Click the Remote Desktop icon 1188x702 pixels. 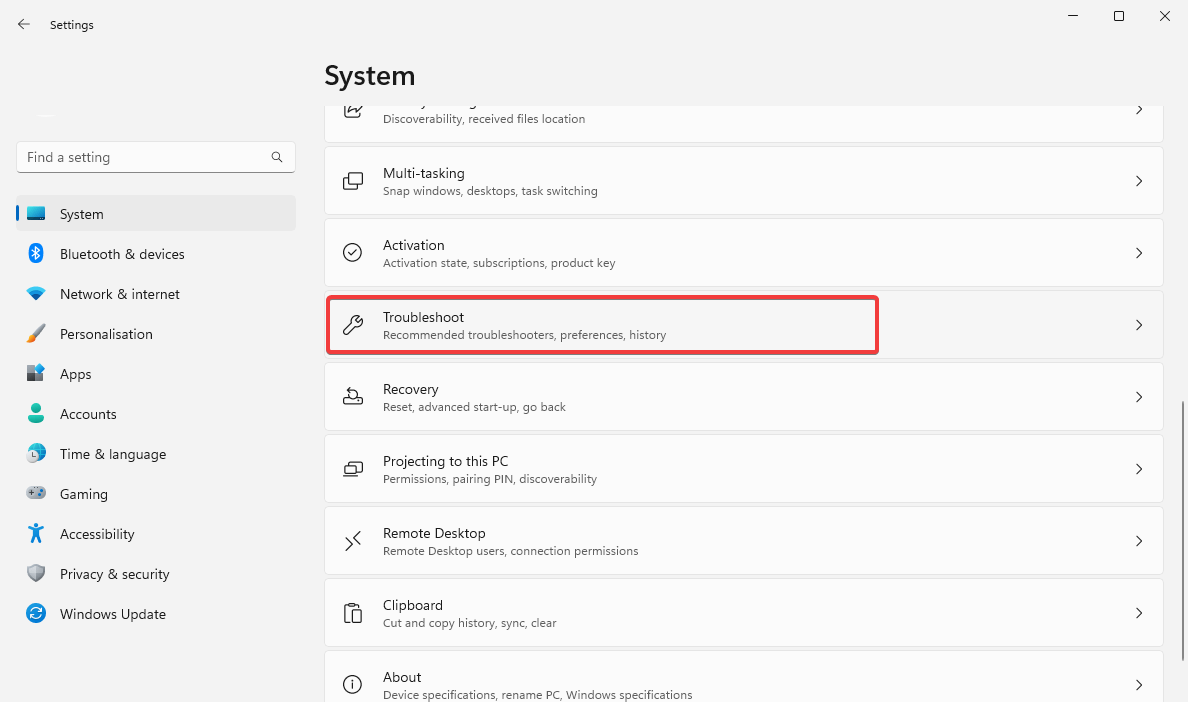(x=352, y=541)
